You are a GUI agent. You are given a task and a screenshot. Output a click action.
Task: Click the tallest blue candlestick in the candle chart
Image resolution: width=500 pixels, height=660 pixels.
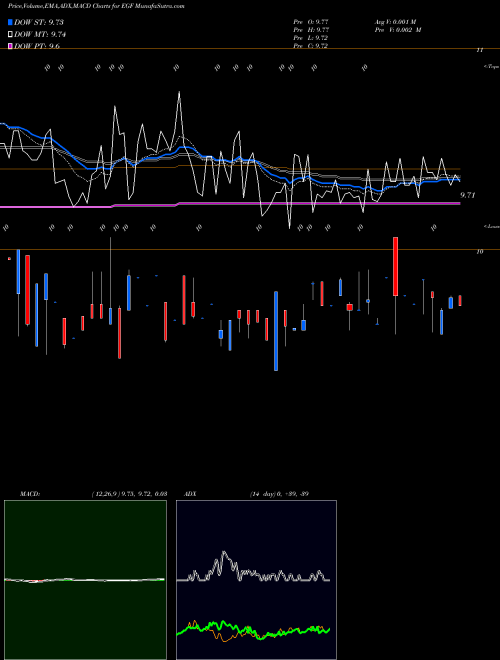[276, 331]
